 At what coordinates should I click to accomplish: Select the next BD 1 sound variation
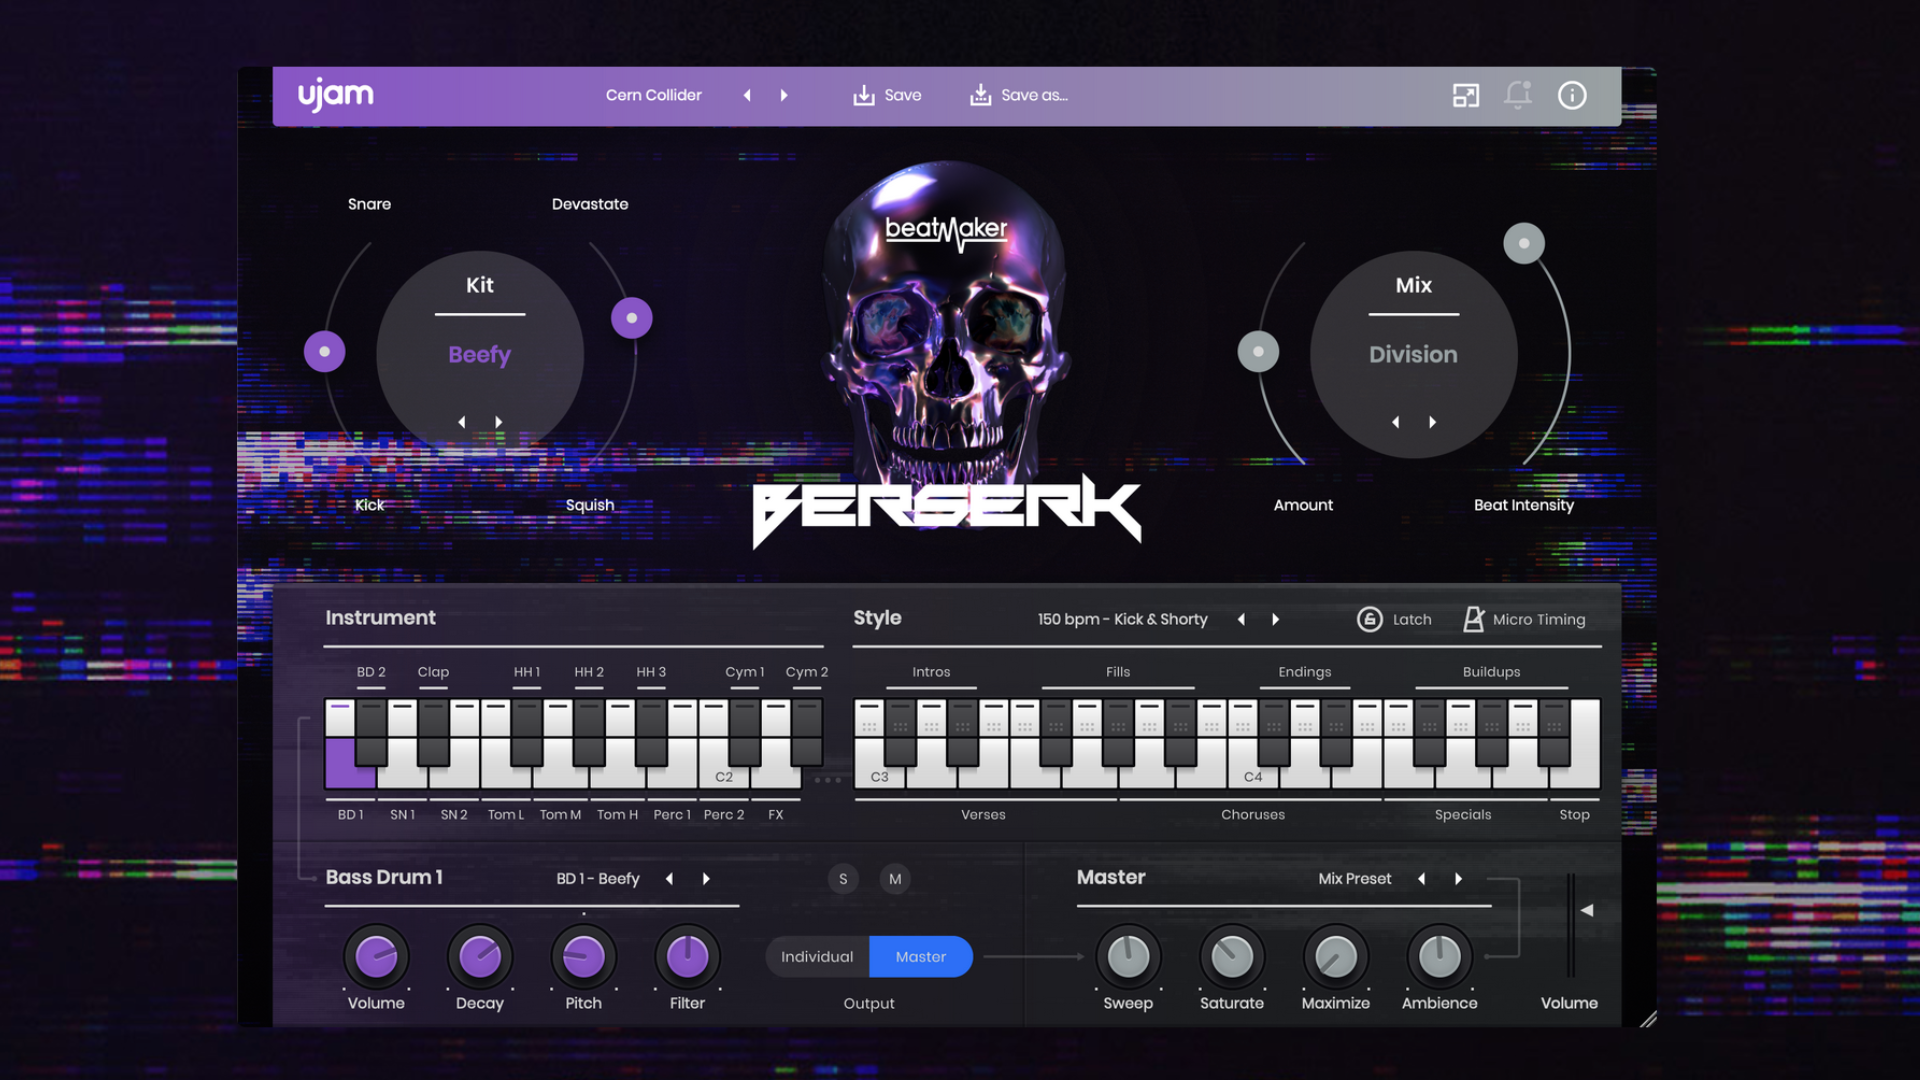pyautogui.click(x=706, y=878)
